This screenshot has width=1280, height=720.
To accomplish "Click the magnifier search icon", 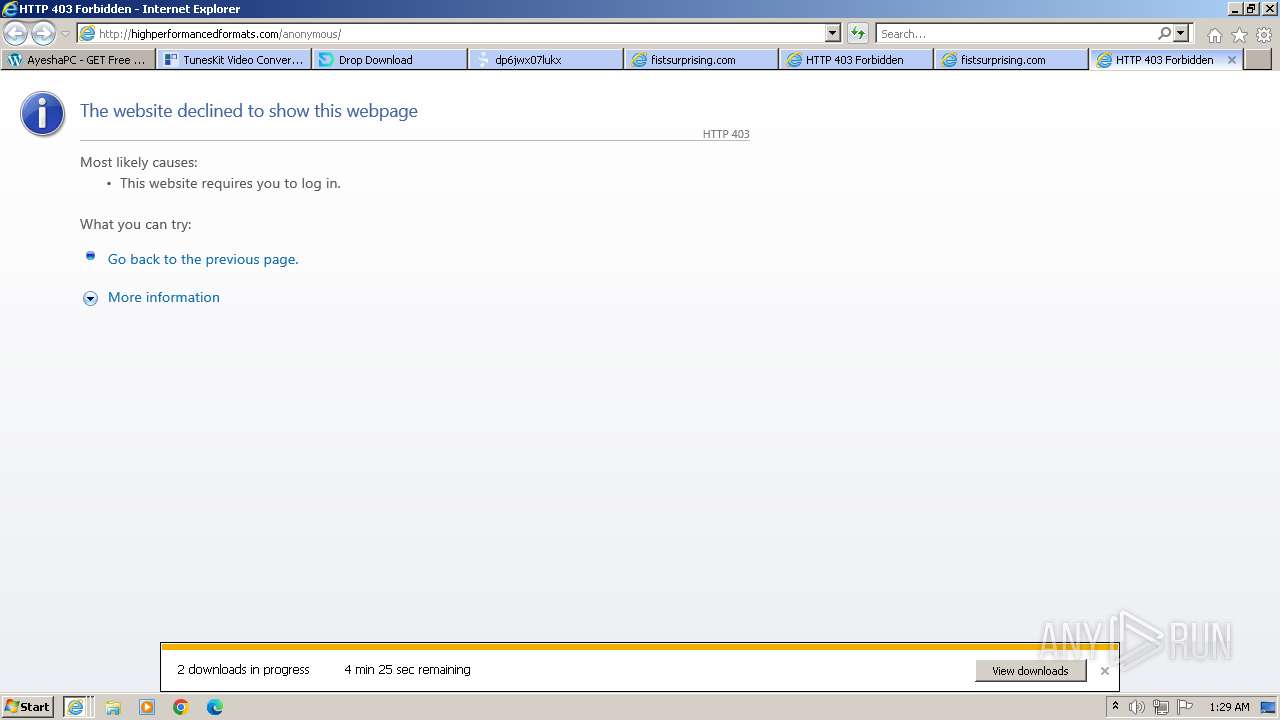I will tap(1165, 33).
